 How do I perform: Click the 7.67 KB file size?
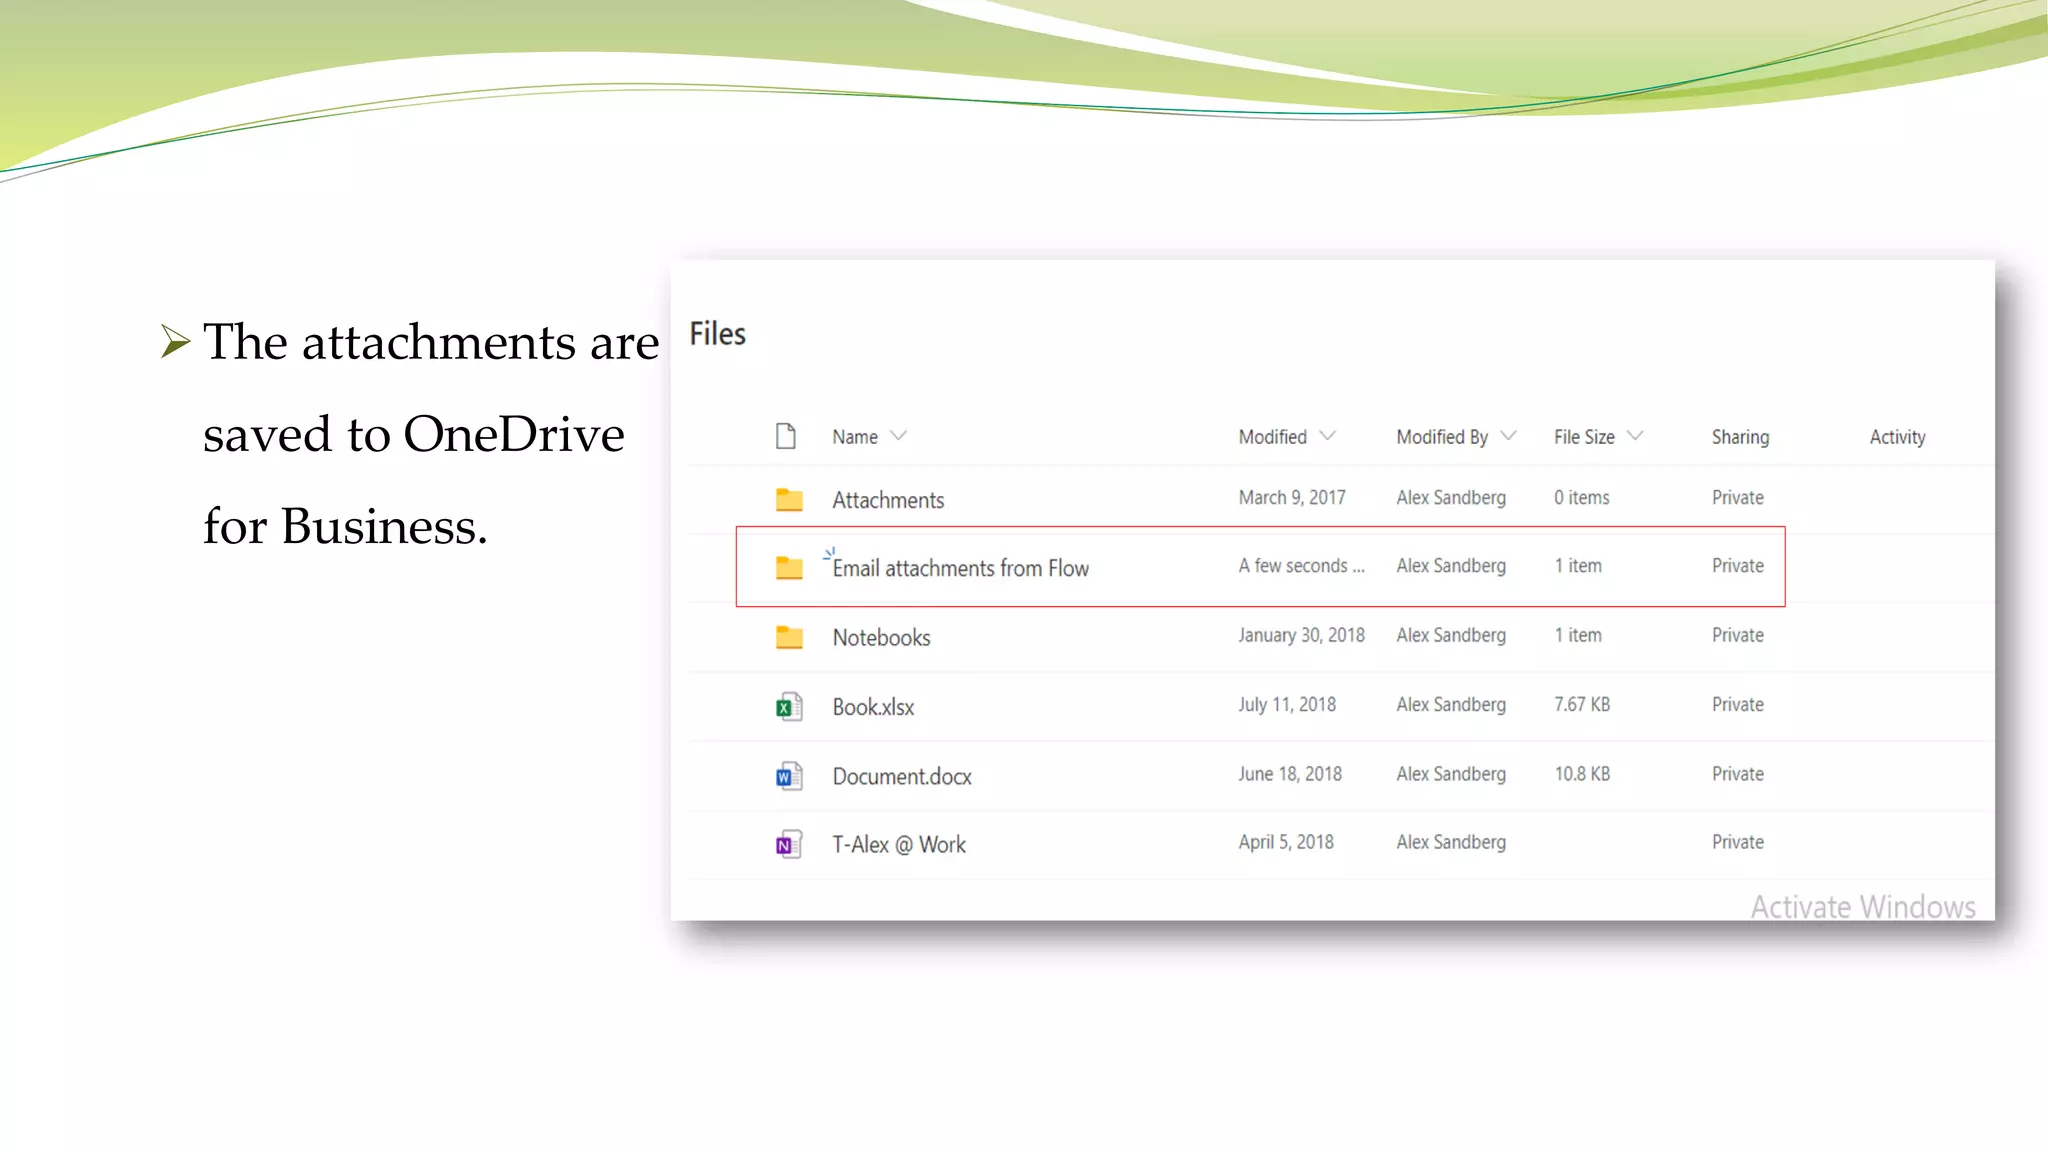click(1582, 705)
